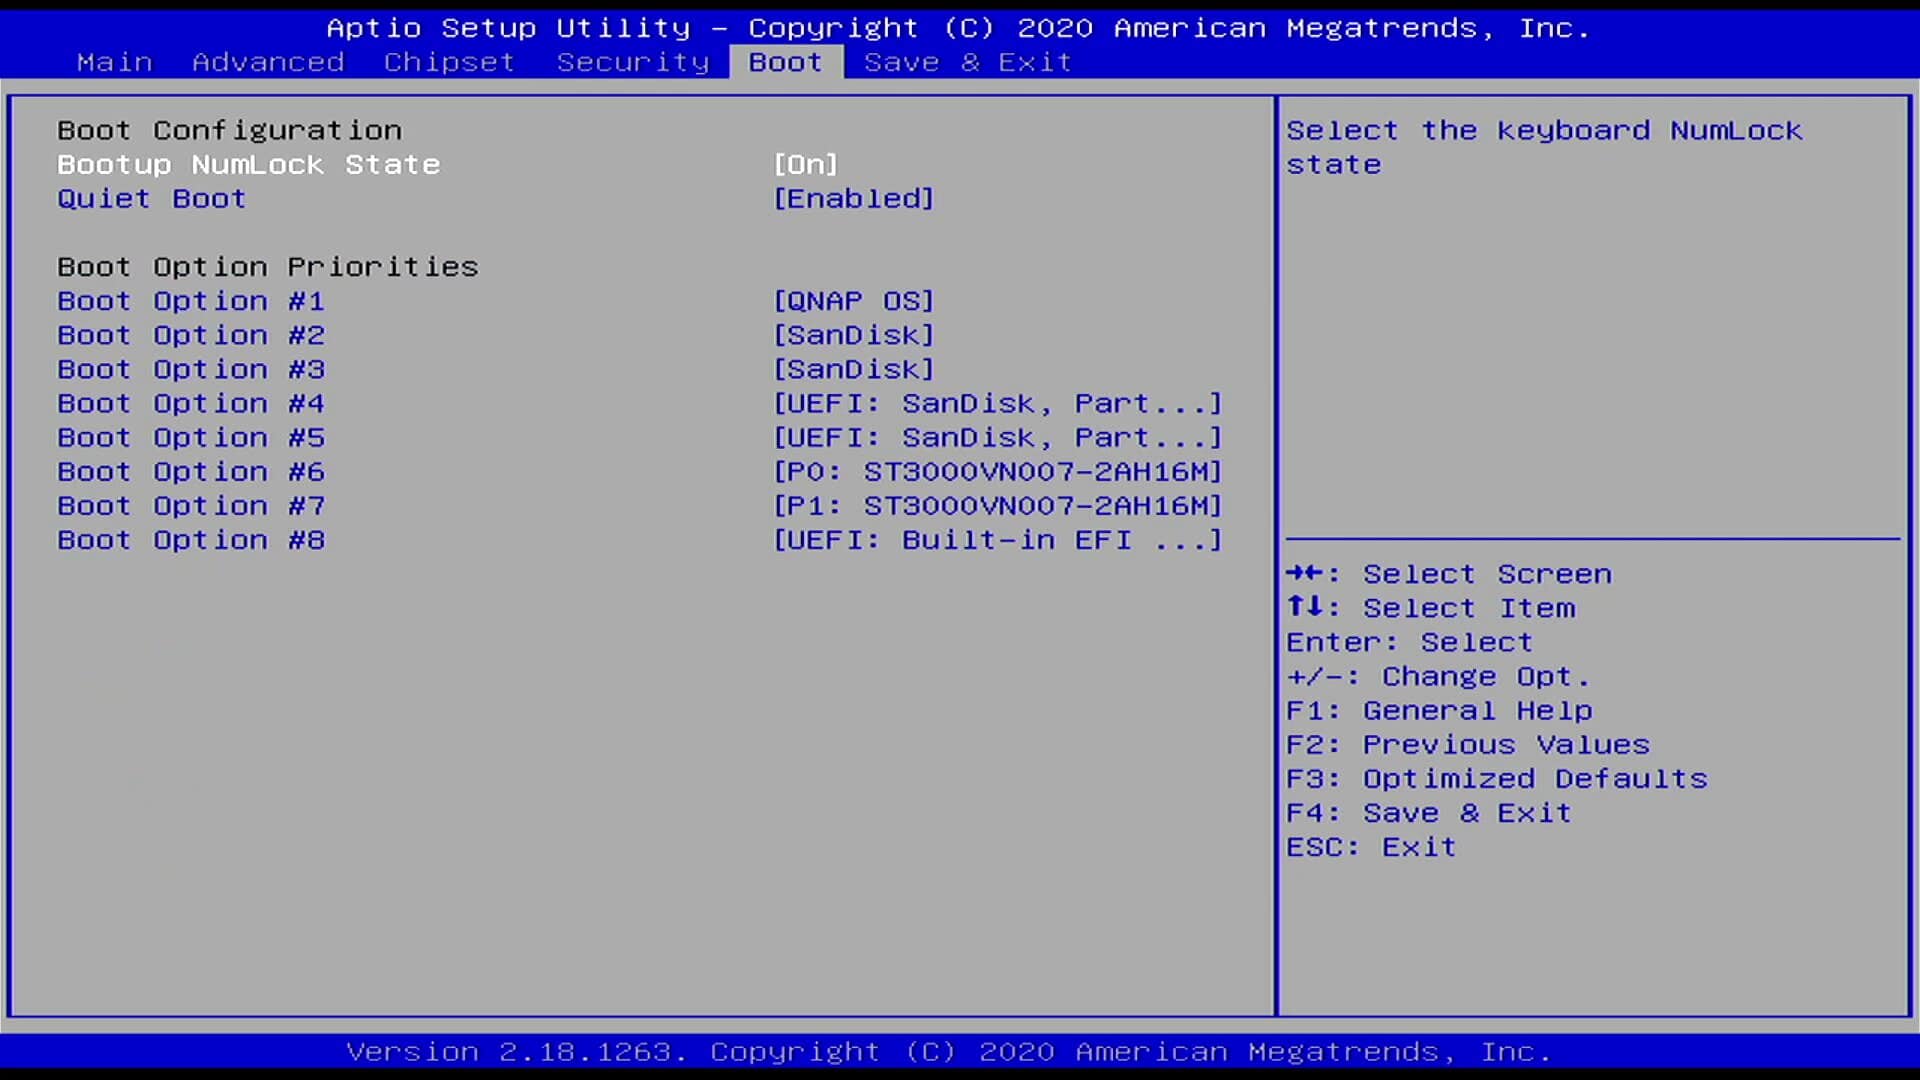Select the Save & Exit tab

[x=967, y=62]
